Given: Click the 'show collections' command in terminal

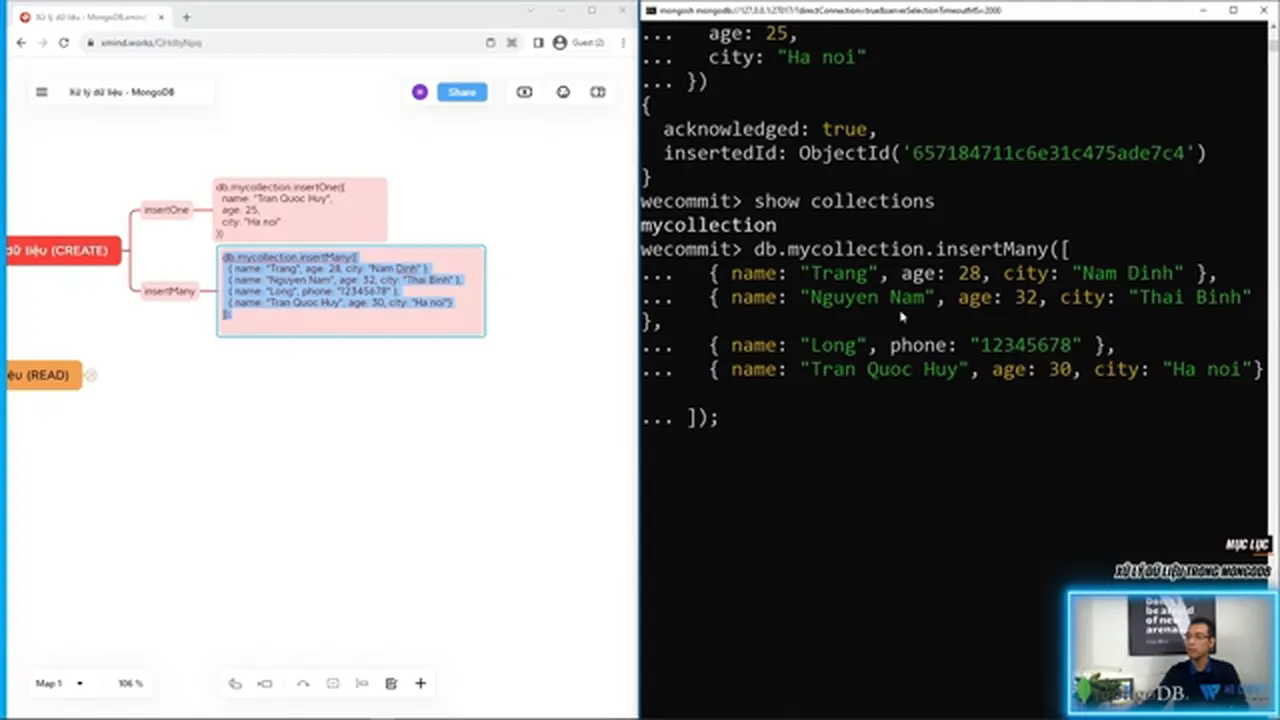Looking at the screenshot, I should click(844, 201).
